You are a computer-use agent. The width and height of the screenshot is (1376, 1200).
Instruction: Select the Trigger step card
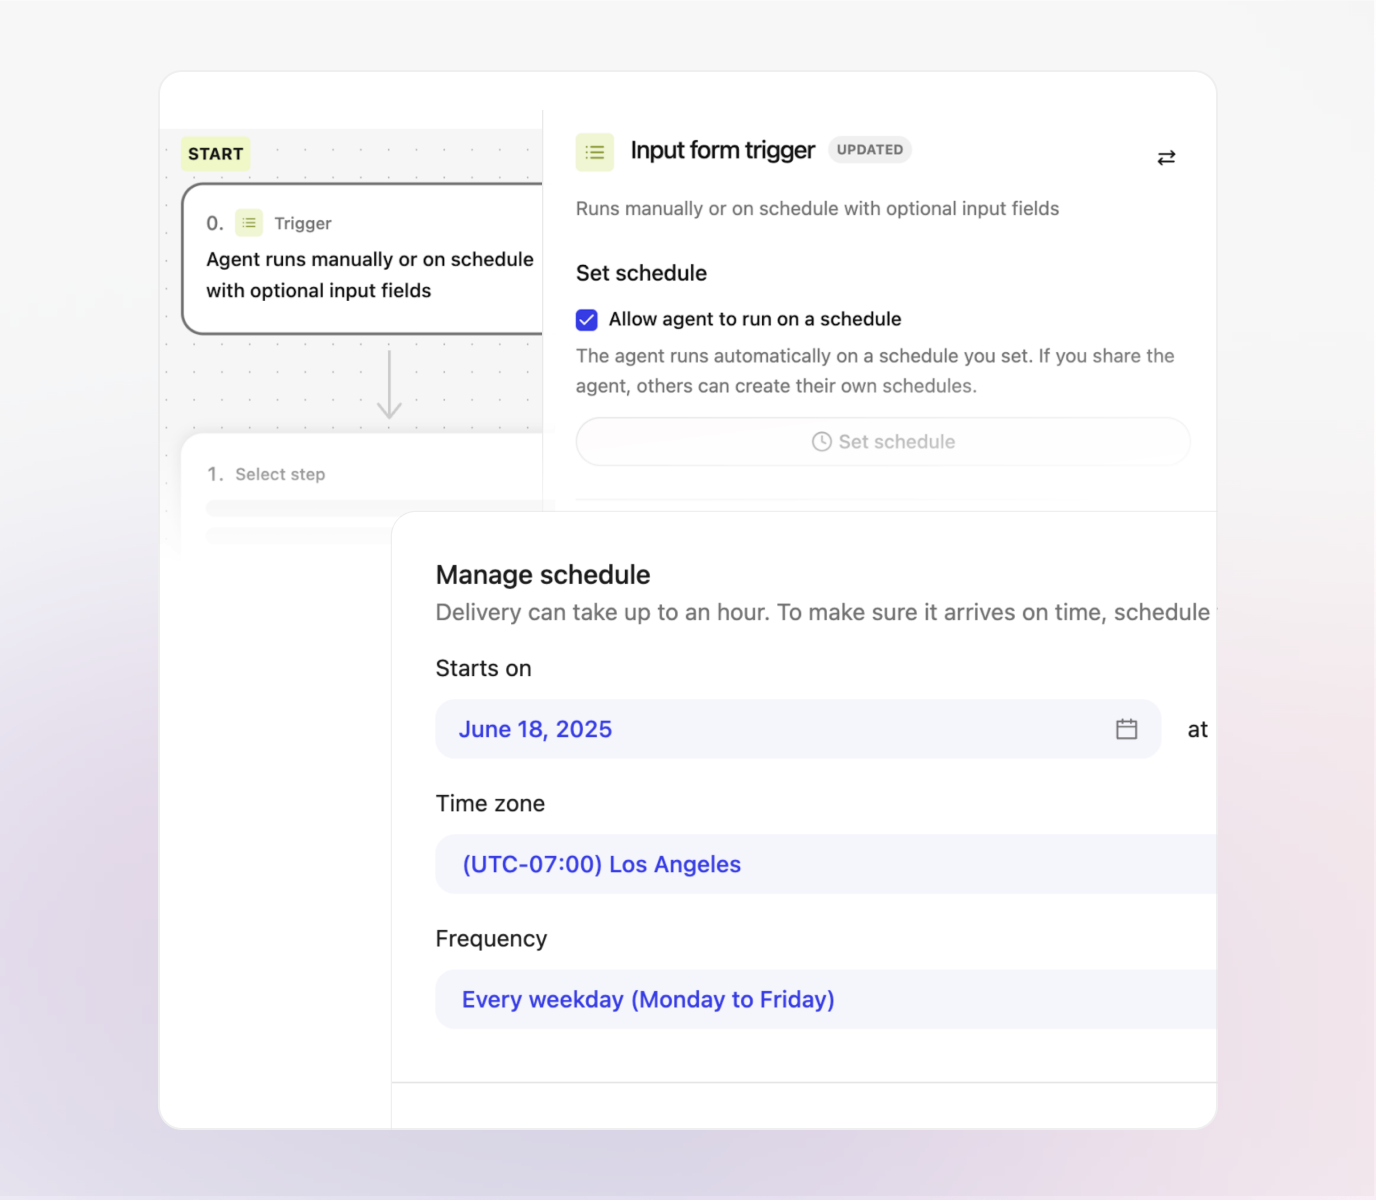tap(363, 259)
